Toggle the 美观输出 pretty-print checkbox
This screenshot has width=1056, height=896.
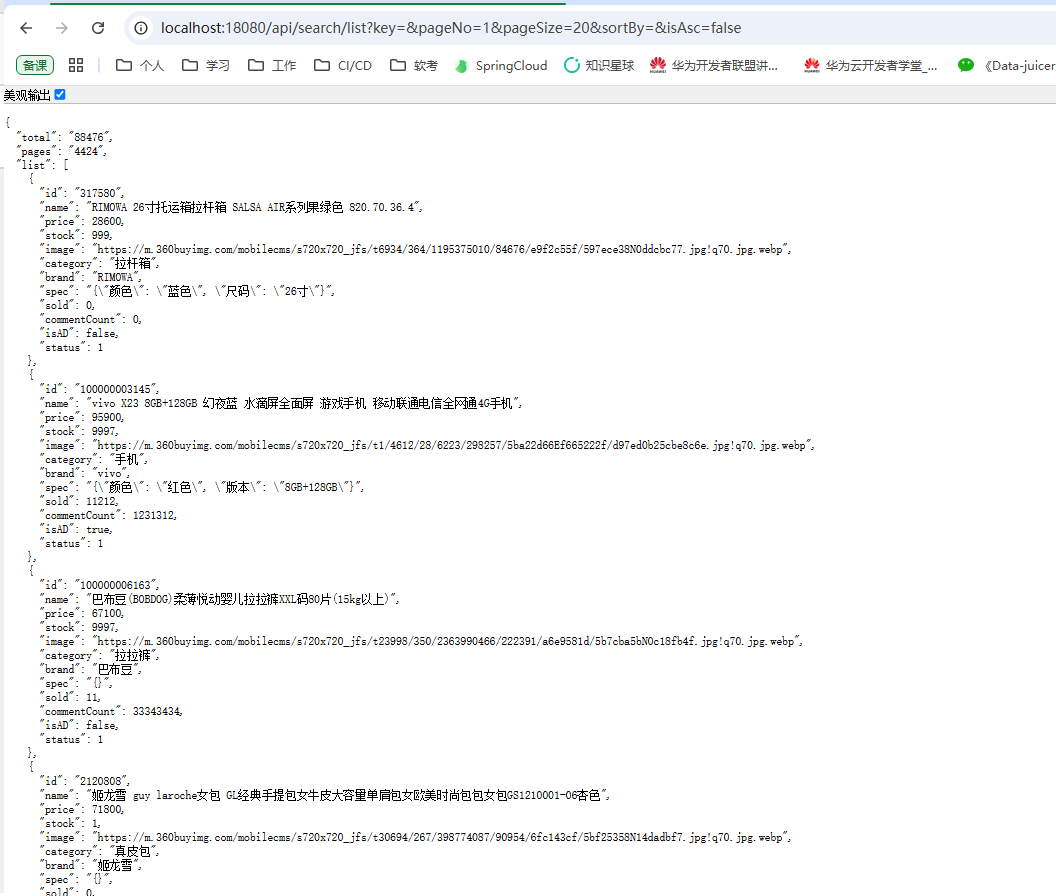(60, 94)
